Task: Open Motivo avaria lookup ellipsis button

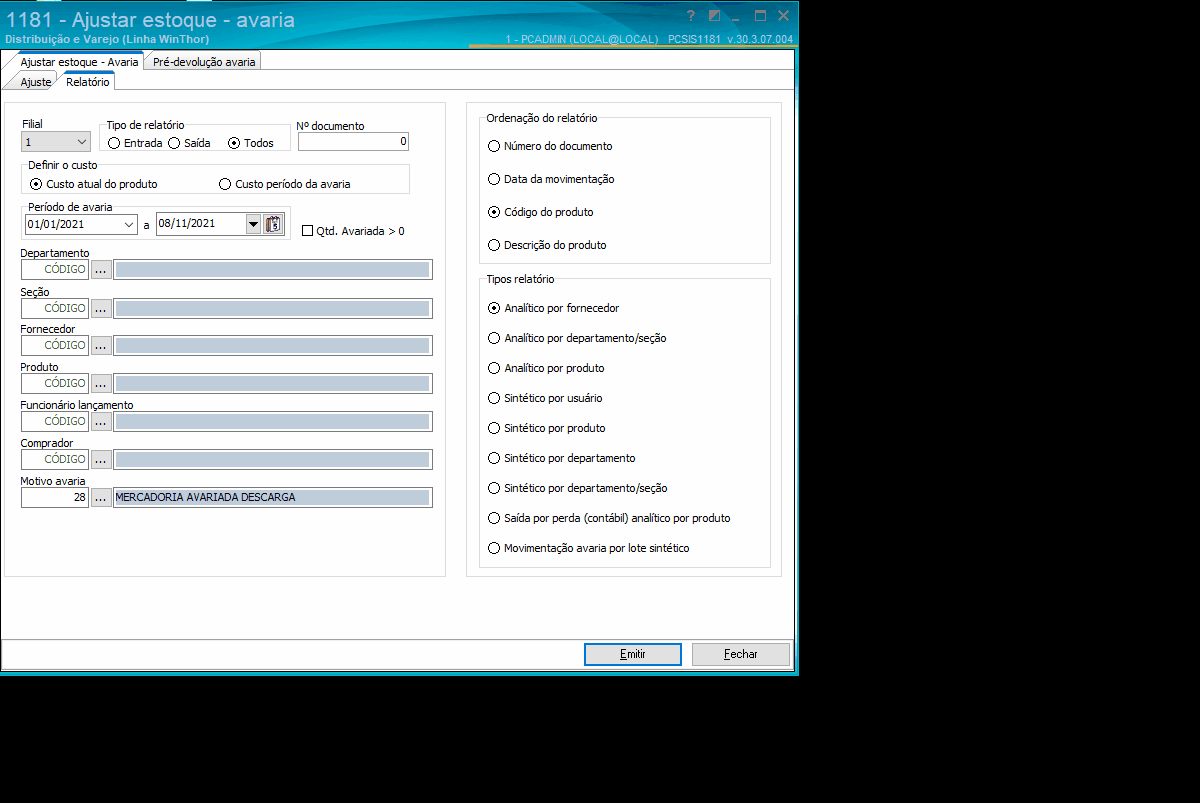Action: (101, 497)
